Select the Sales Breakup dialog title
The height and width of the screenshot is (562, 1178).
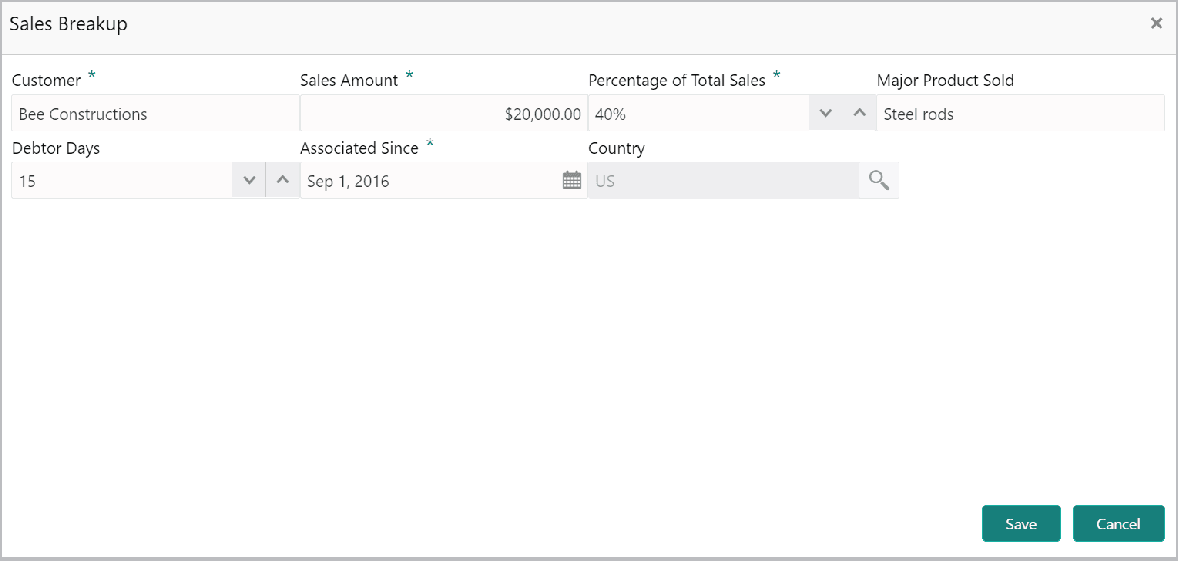[x=68, y=24]
